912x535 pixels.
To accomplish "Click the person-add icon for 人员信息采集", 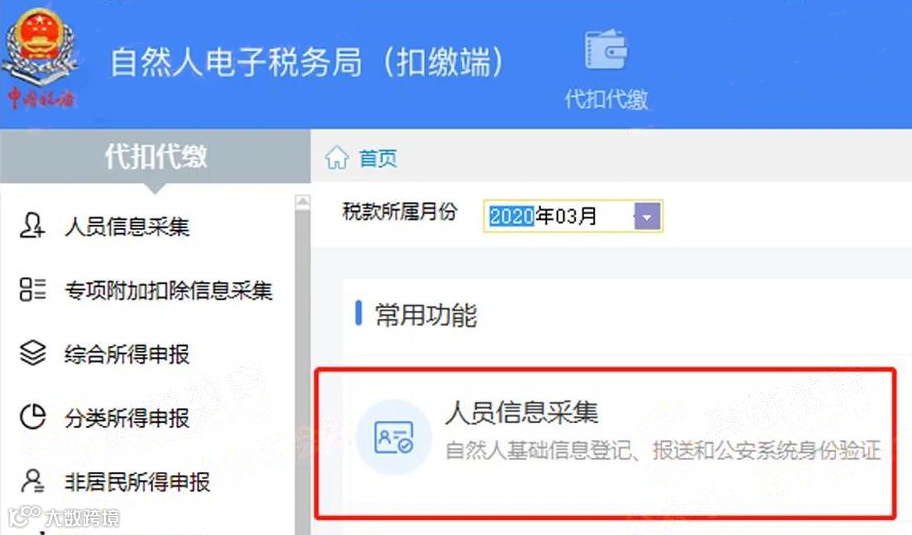I will point(32,226).
